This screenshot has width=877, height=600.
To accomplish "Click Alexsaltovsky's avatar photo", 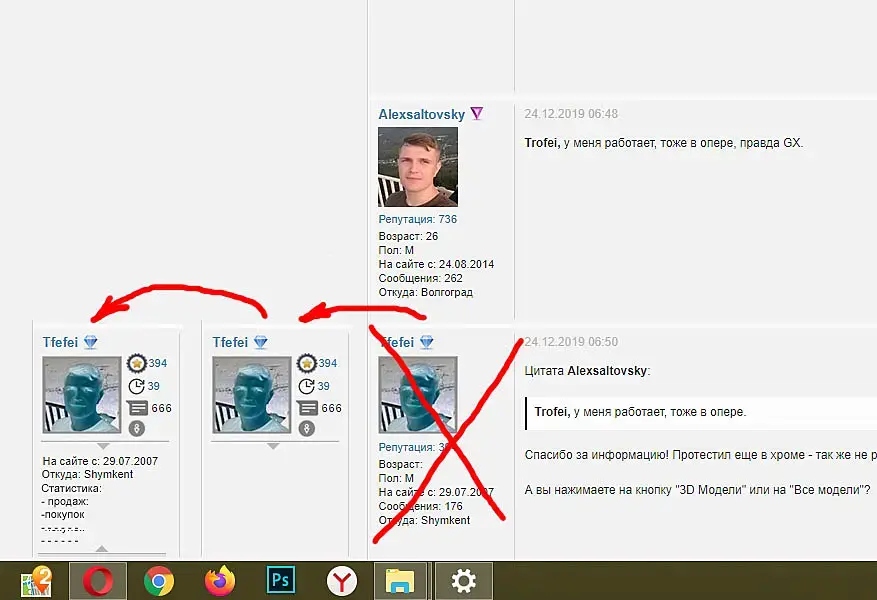I will click(418, 167).
